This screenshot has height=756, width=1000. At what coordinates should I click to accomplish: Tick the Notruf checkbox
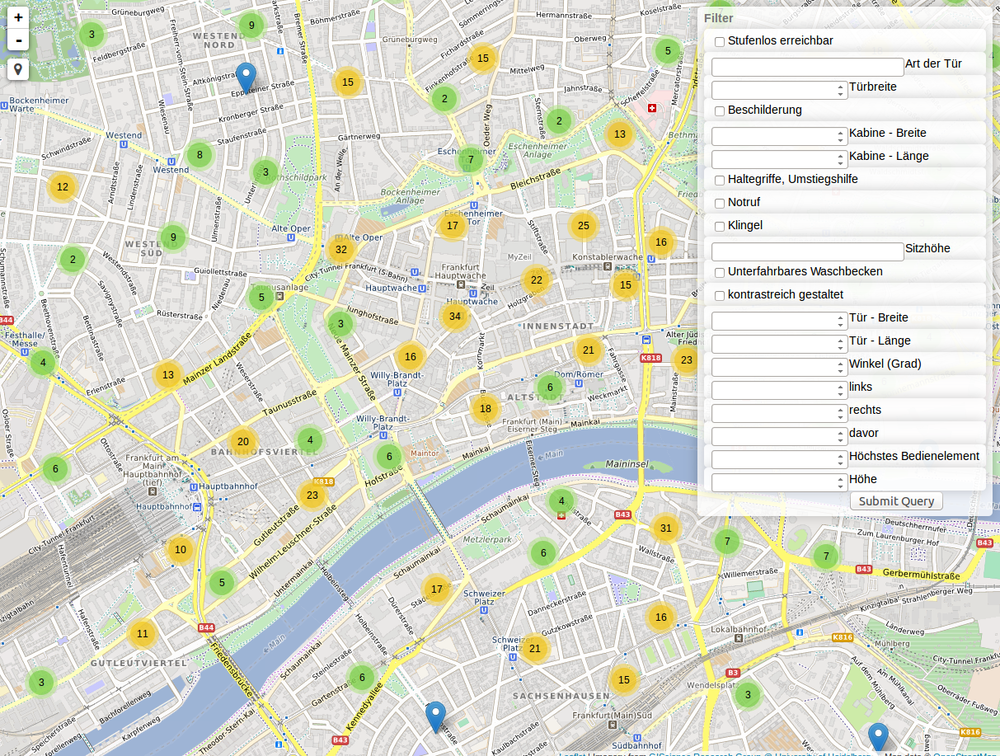[x=719, y=203]
